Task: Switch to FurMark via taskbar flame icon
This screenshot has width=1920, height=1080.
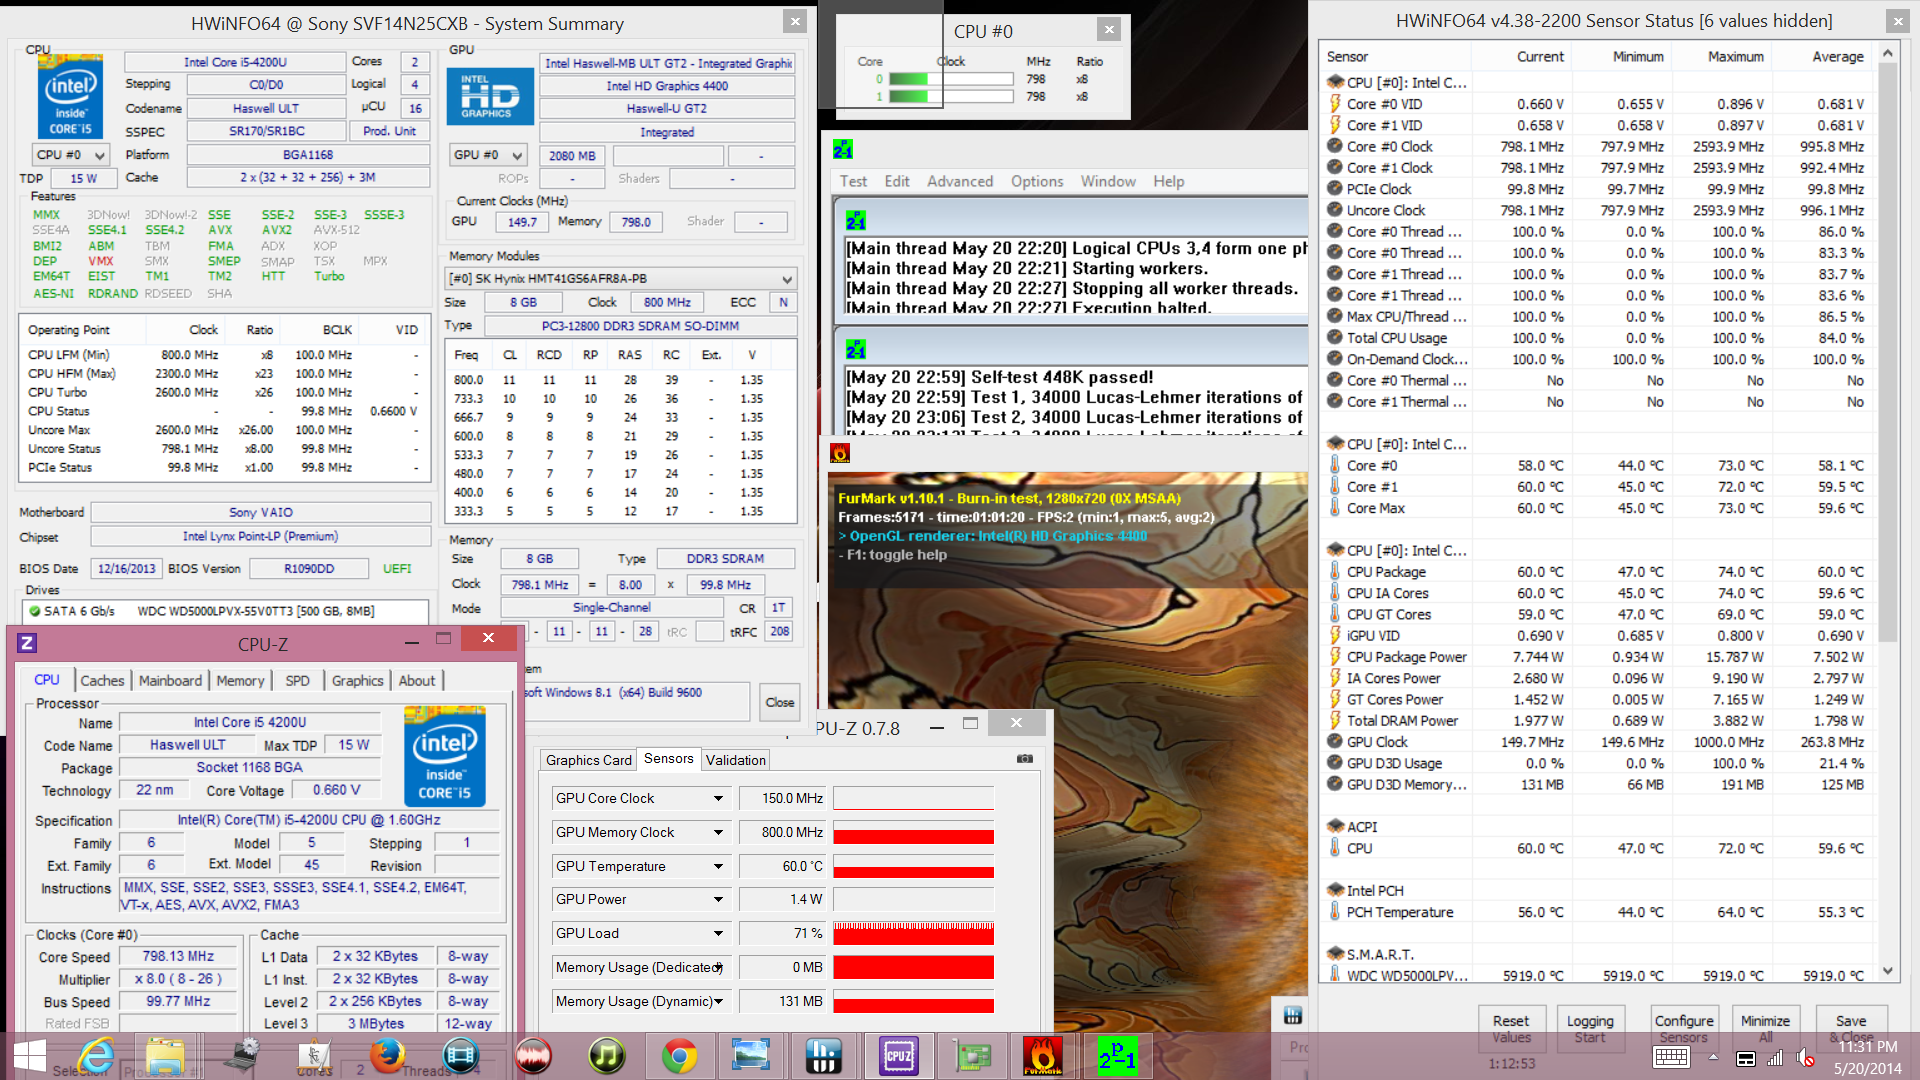Action: coord(1042,1056)
